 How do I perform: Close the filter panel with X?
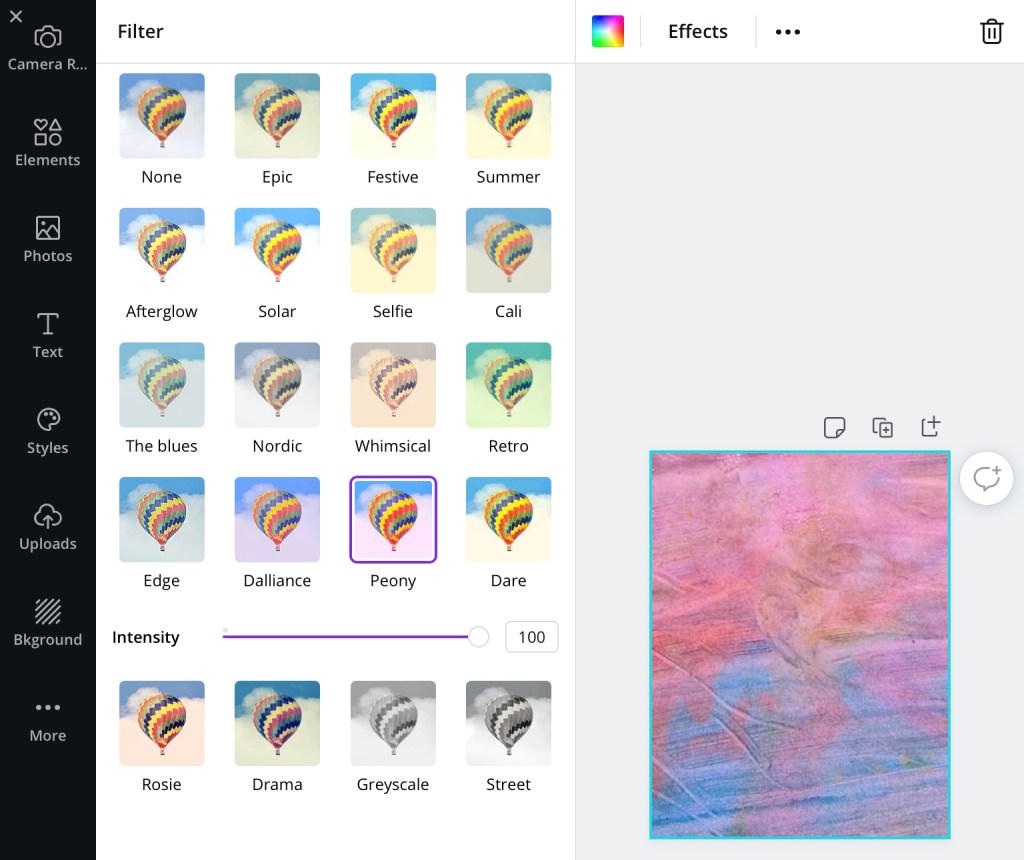click(x=16, y=16)
